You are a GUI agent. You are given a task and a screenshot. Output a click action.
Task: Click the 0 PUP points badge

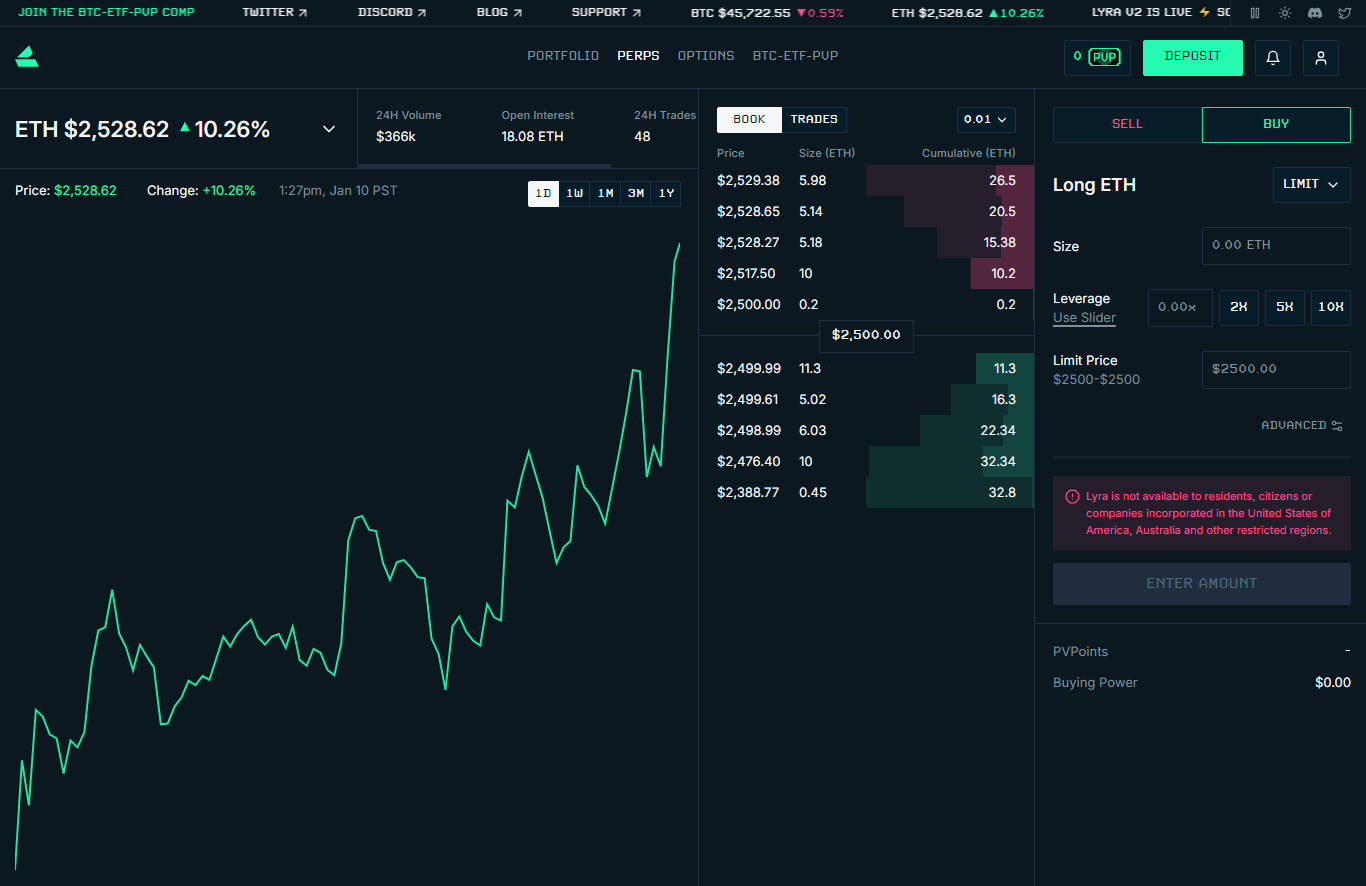(x=1097, y=57)
